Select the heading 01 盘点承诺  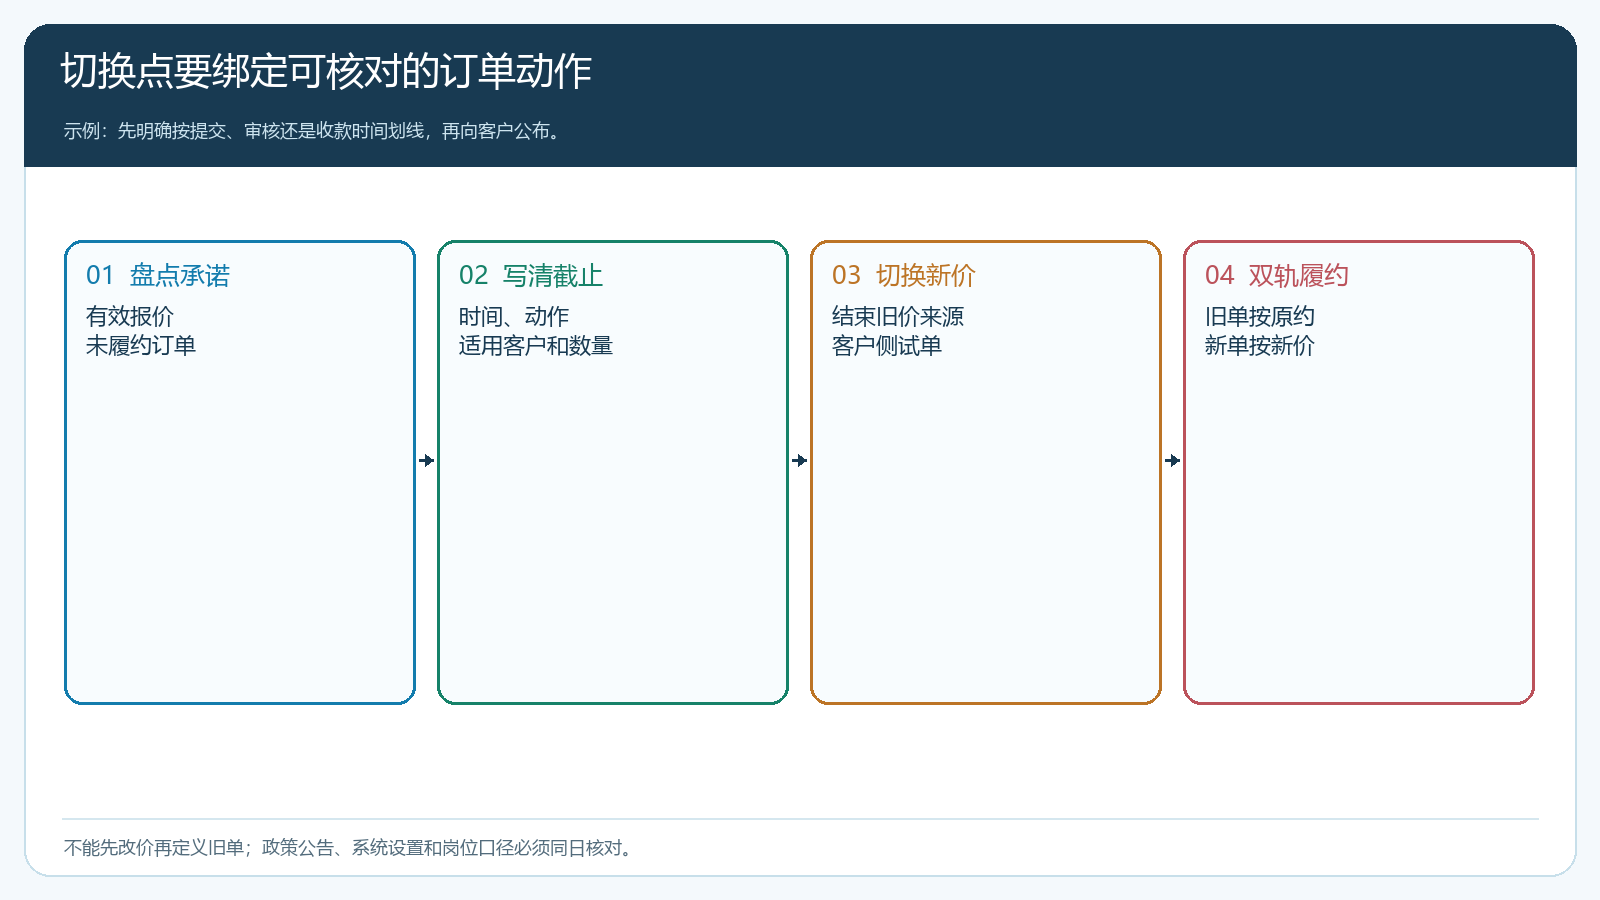(x=158, y=276)
